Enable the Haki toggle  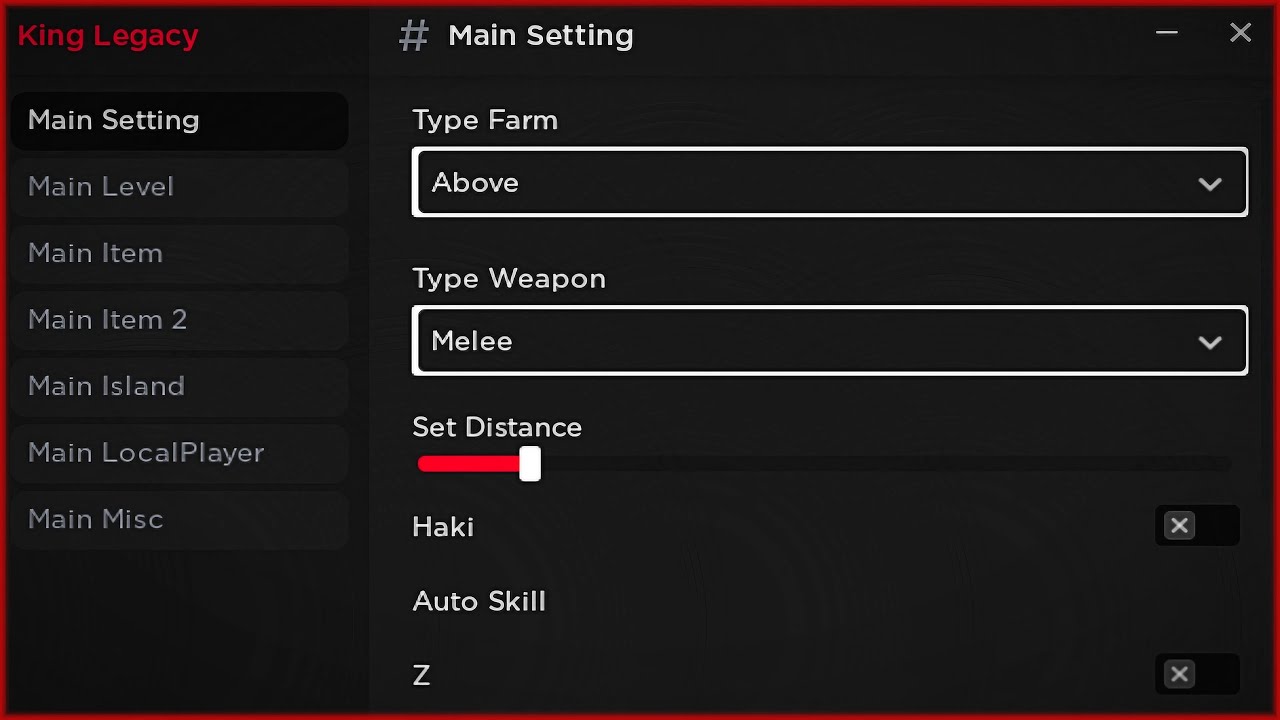(1196, 526)
